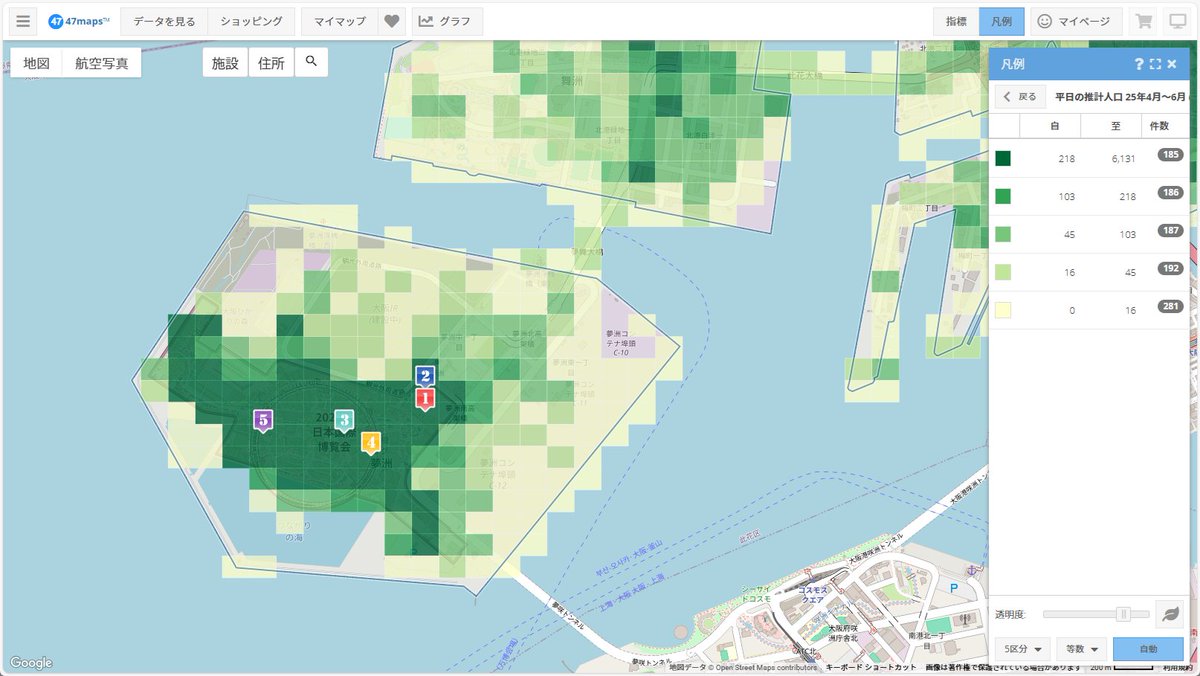Select blue map marker number 2
This screenshot has width=1200, height=676.
coord(425,376)
